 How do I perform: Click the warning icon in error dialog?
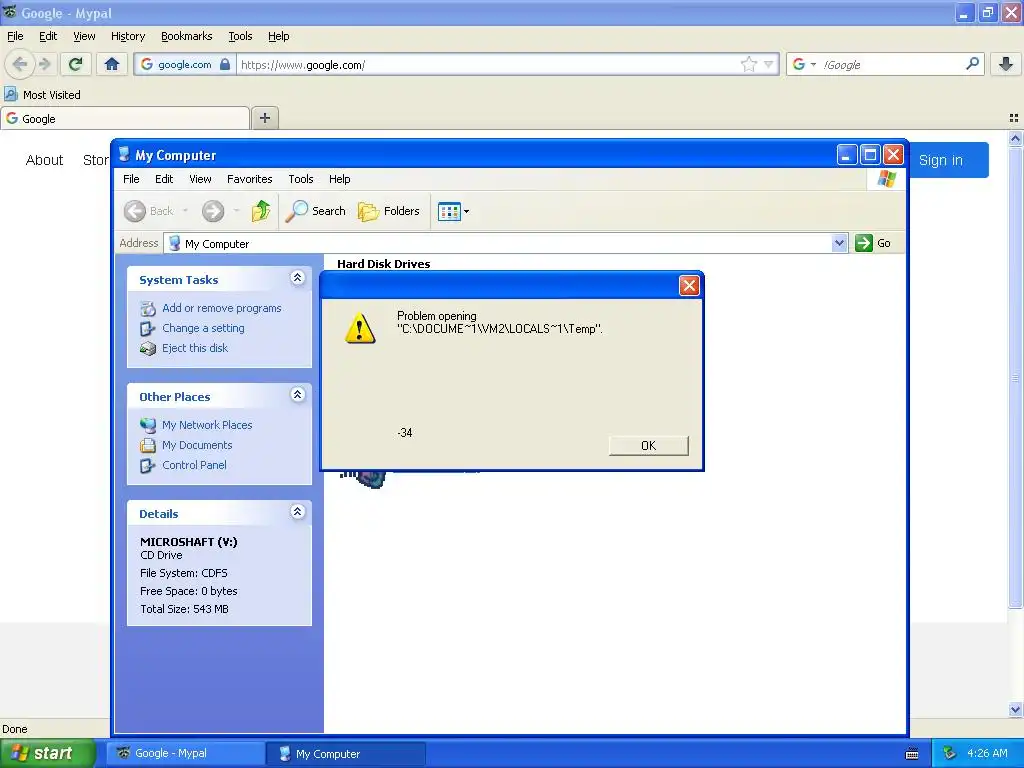(360, 328)
